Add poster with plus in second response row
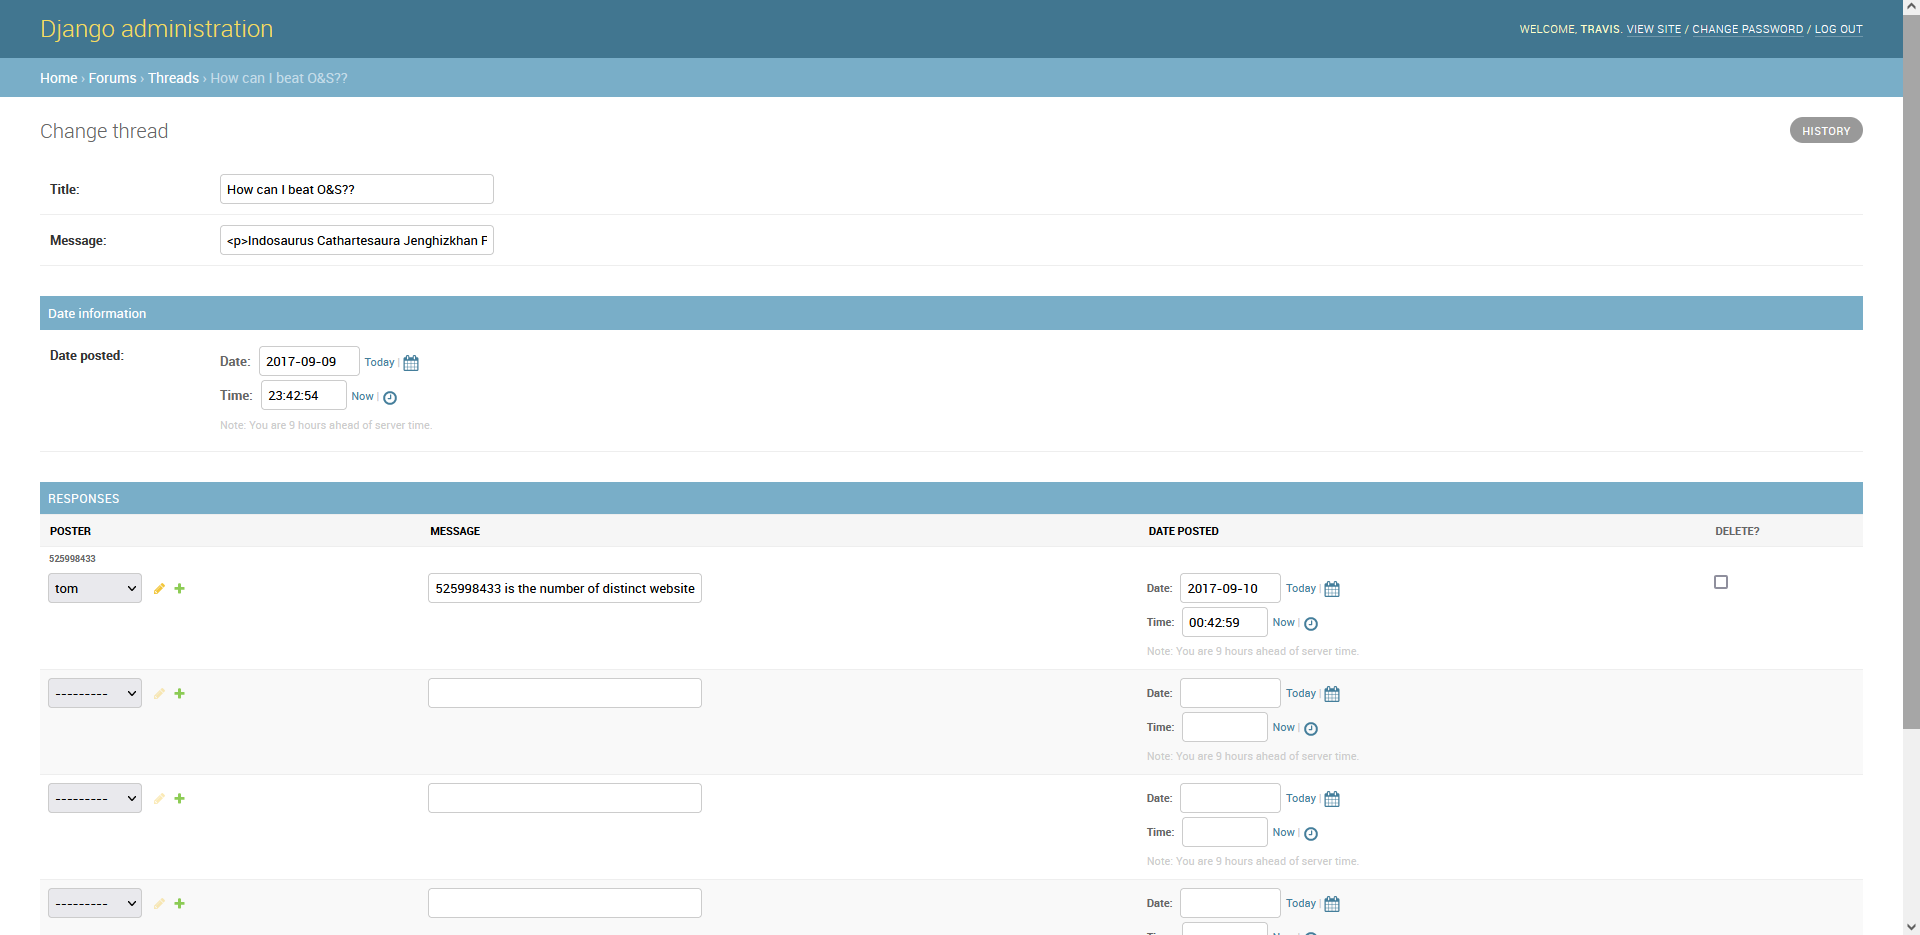The height and width of the screenshot is (935, 1920). [x=180, y=694]
